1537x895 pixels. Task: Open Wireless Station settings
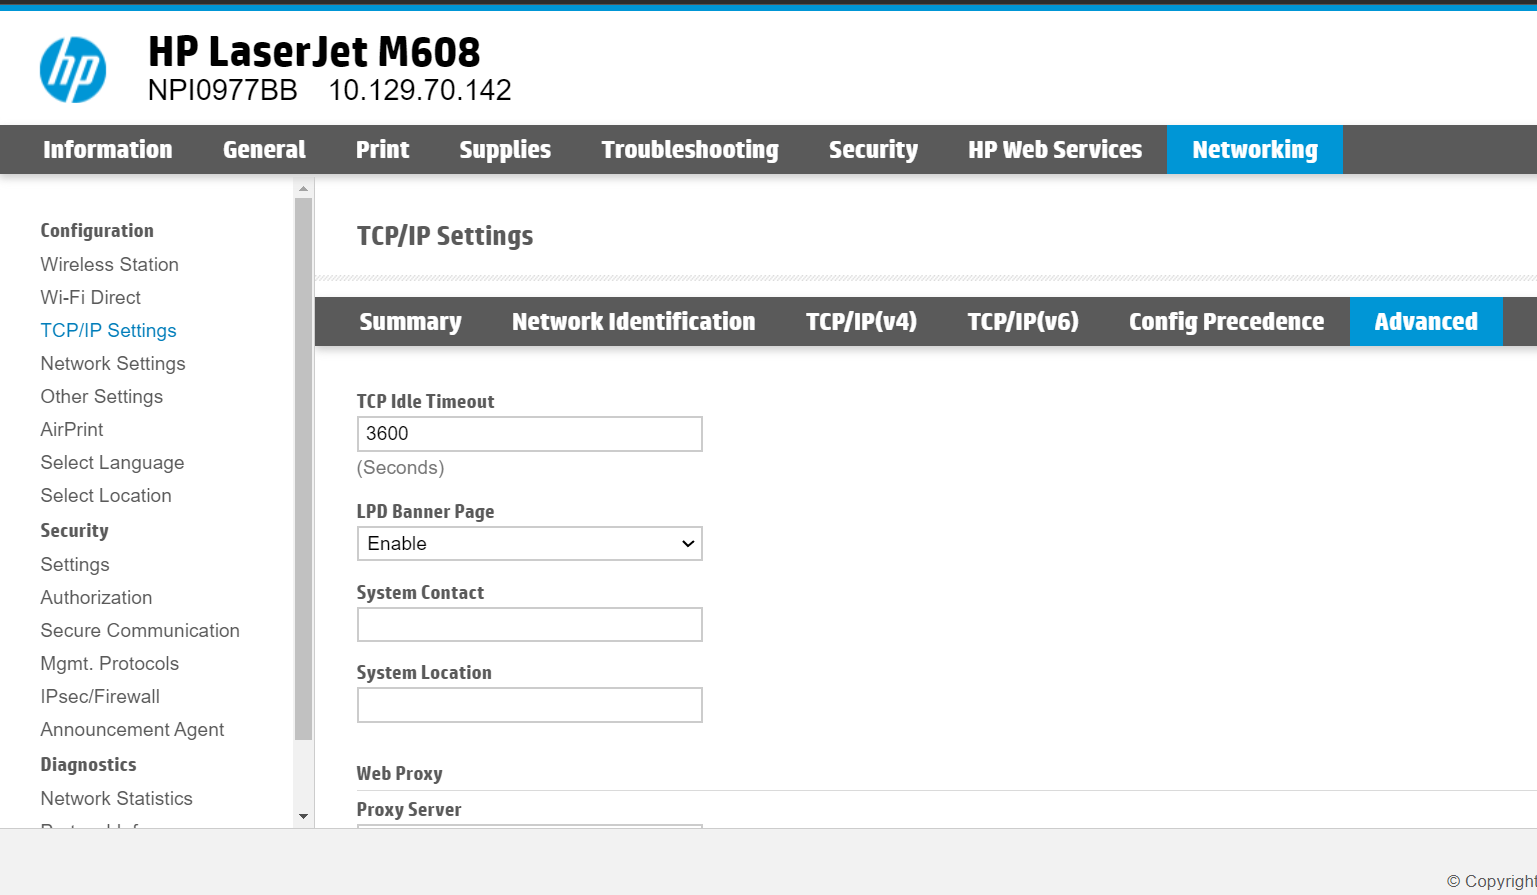[x=109, y=264]
